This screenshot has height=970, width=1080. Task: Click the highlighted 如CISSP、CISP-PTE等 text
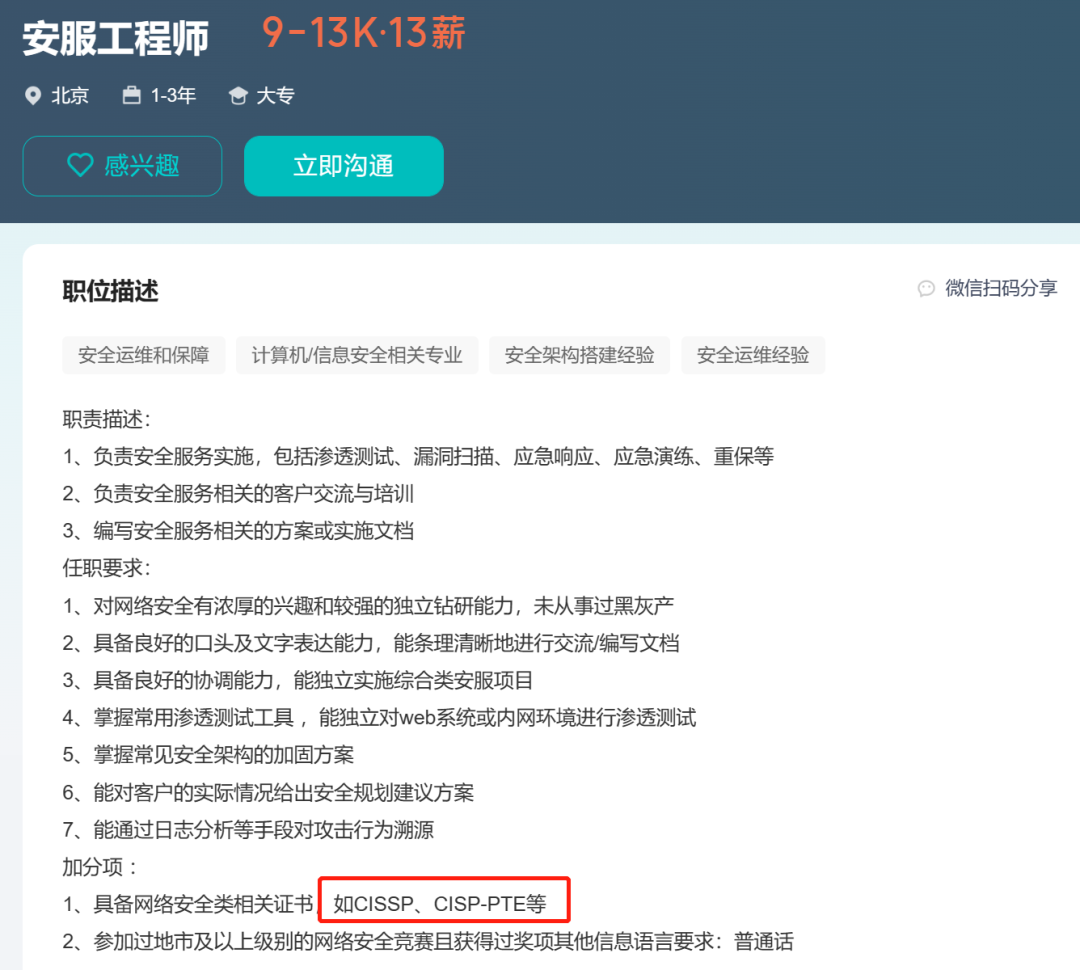pyautogui.click(x=441, y=905)
